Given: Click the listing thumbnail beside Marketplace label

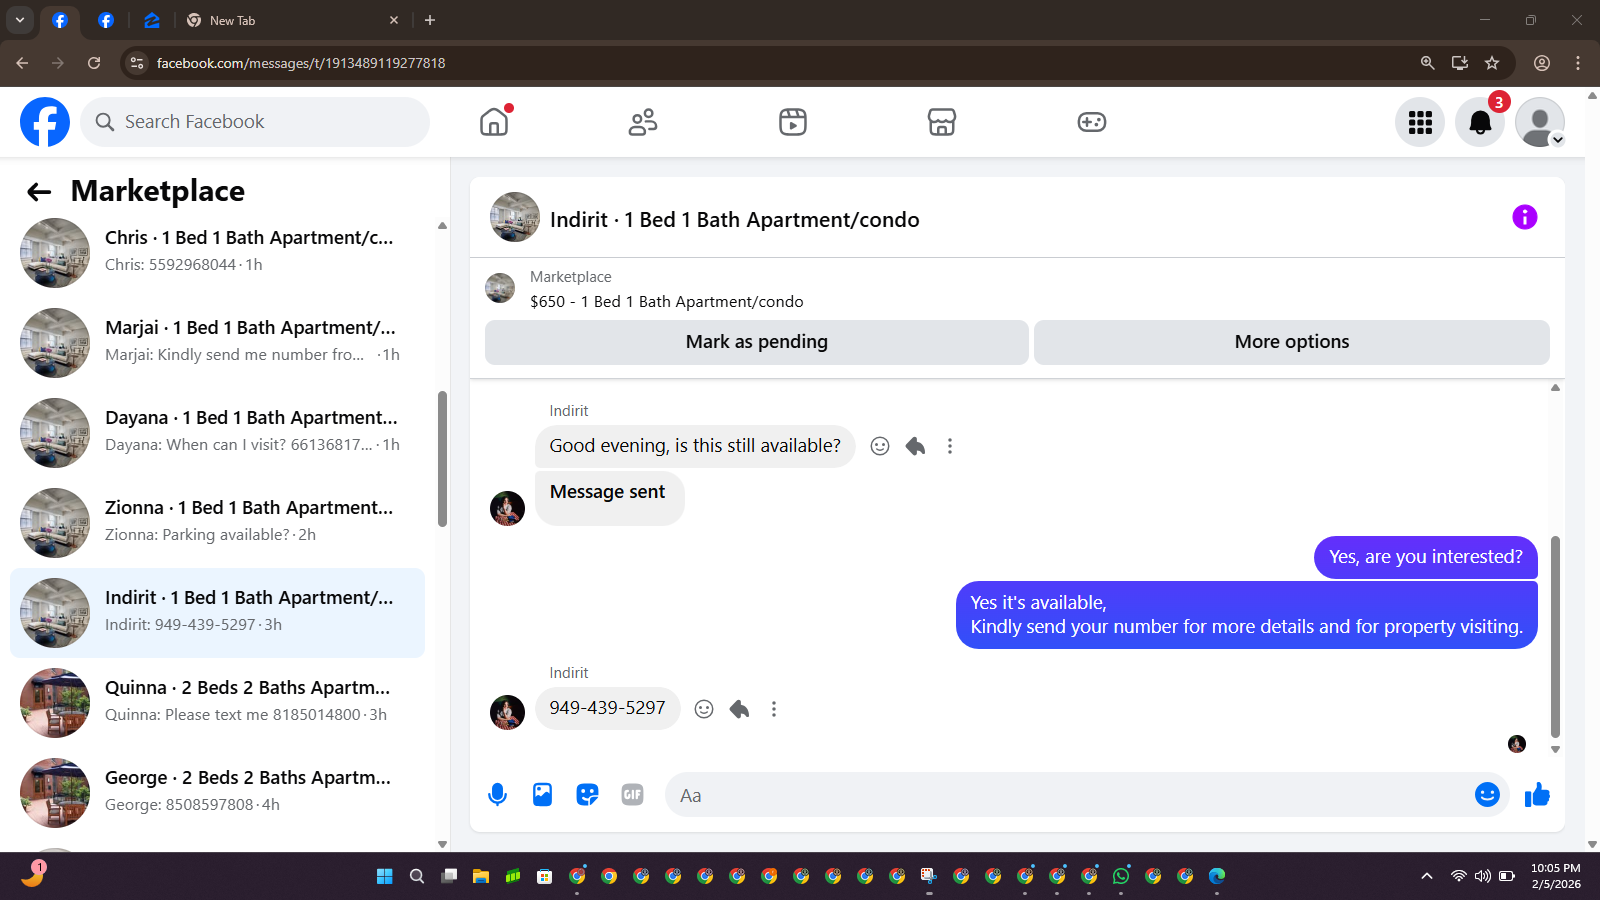Looking at the screenshot, I should point(500,288).
